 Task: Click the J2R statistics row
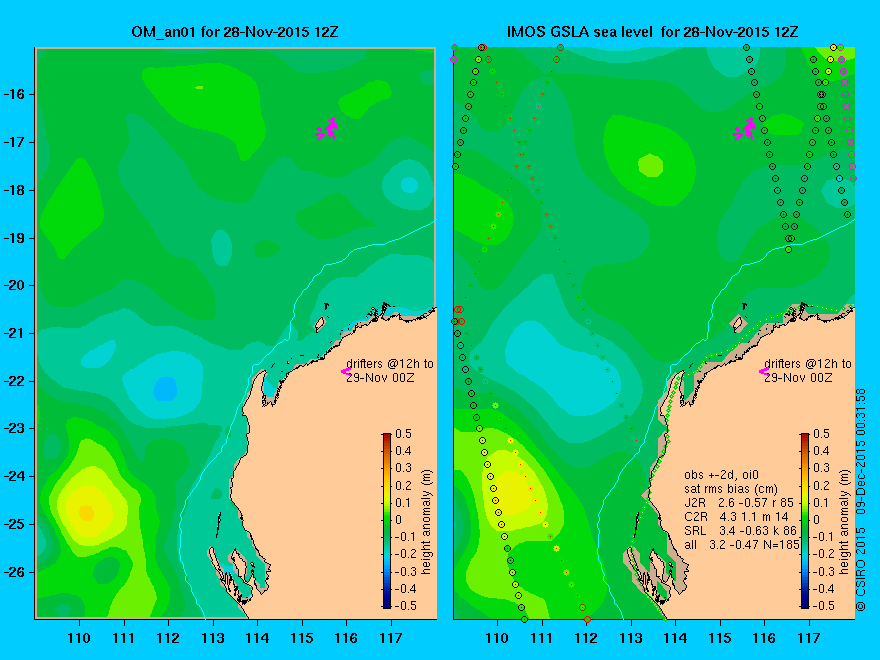point(739,502)
